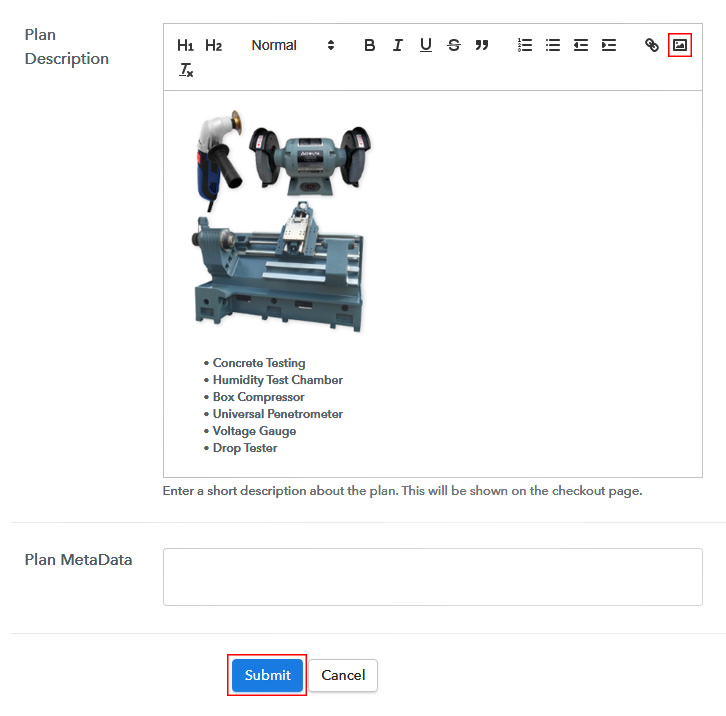Click the description helper text below editor
This screenshot has height=716, width=726.
(x=402, y=490)
